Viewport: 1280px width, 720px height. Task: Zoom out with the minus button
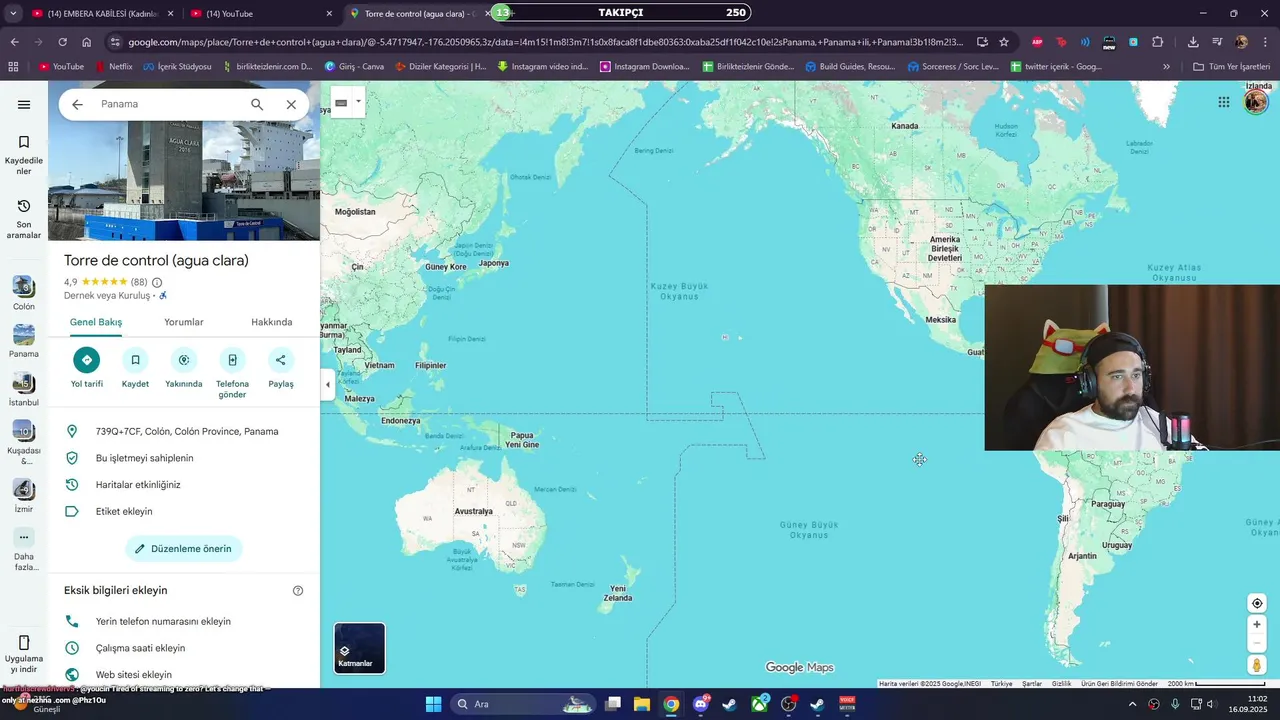coord(1257,643)
